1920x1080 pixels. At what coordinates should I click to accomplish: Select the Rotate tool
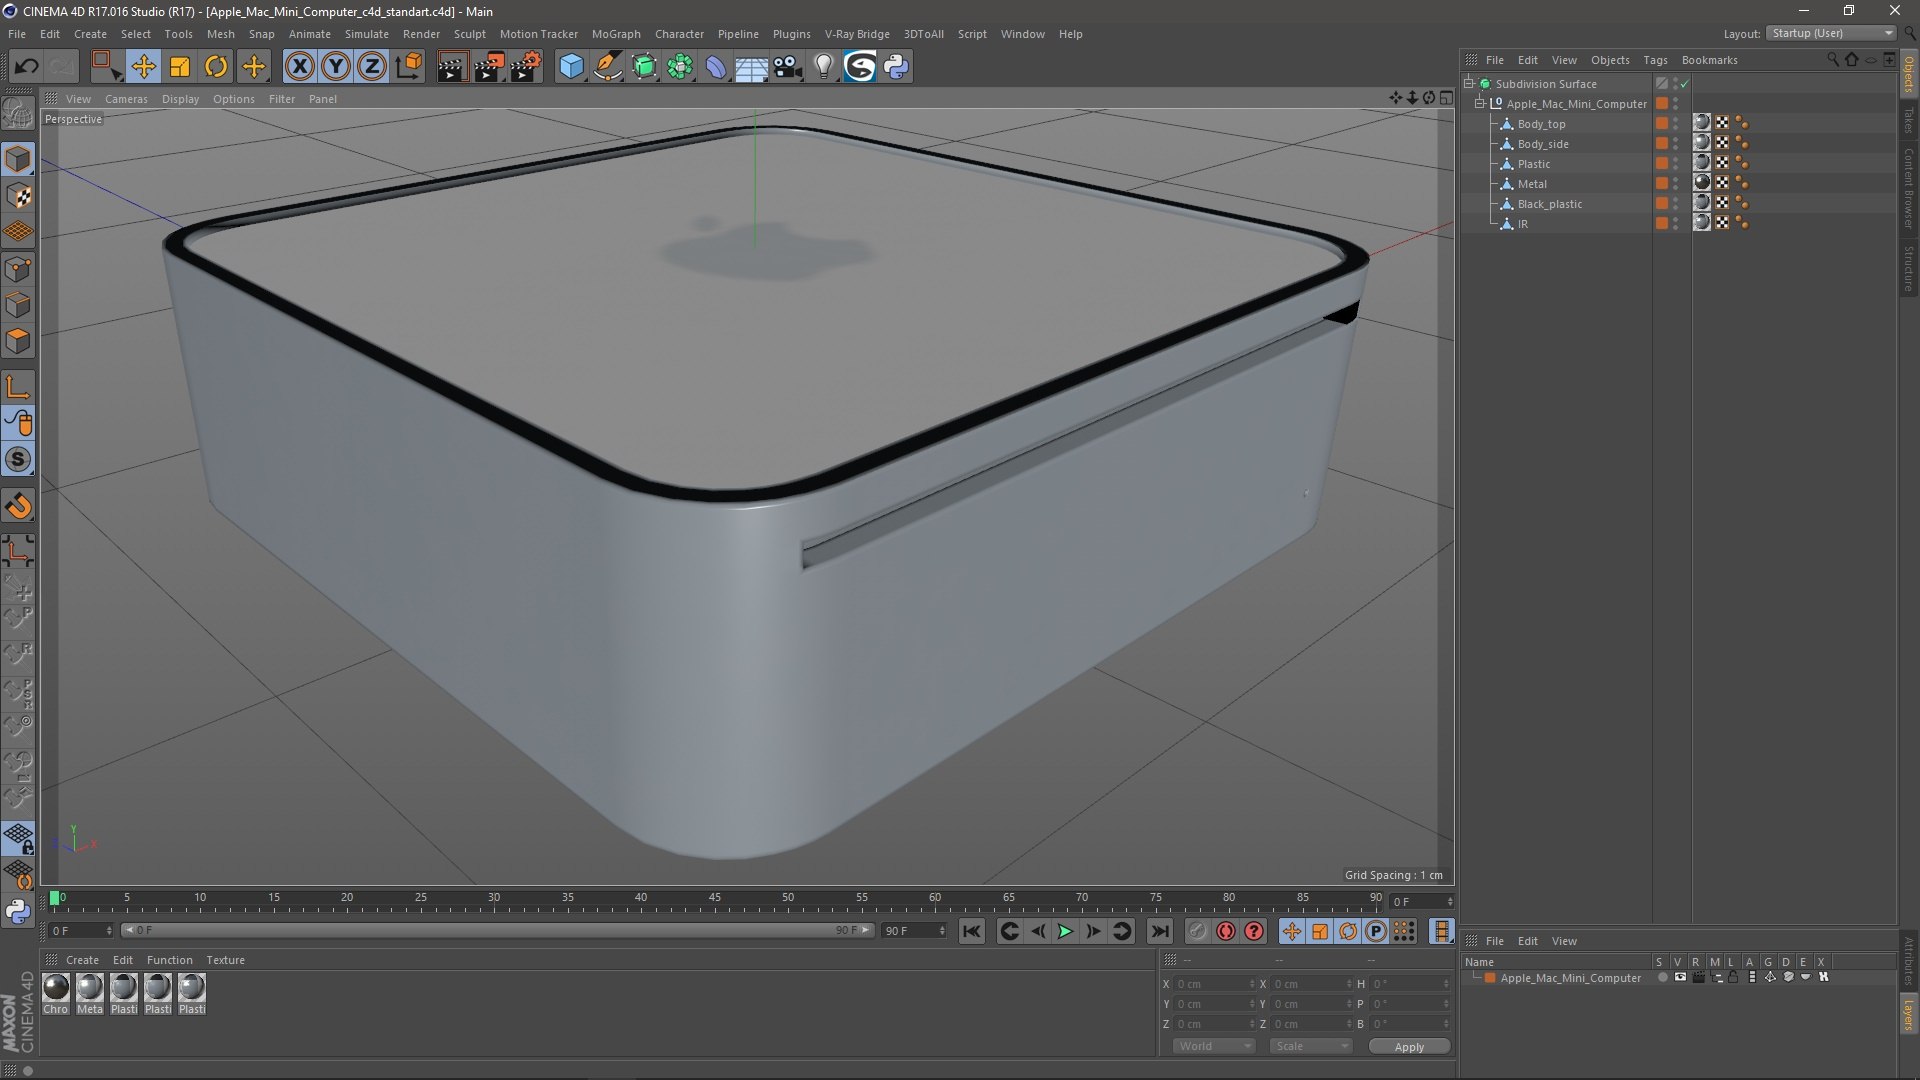[216, 67]
